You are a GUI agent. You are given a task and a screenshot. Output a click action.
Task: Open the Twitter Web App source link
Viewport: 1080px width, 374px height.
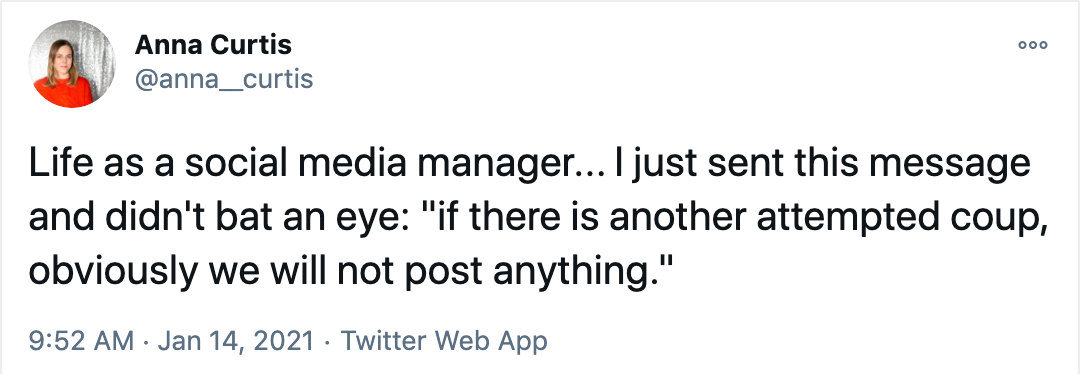click(444, 341)
